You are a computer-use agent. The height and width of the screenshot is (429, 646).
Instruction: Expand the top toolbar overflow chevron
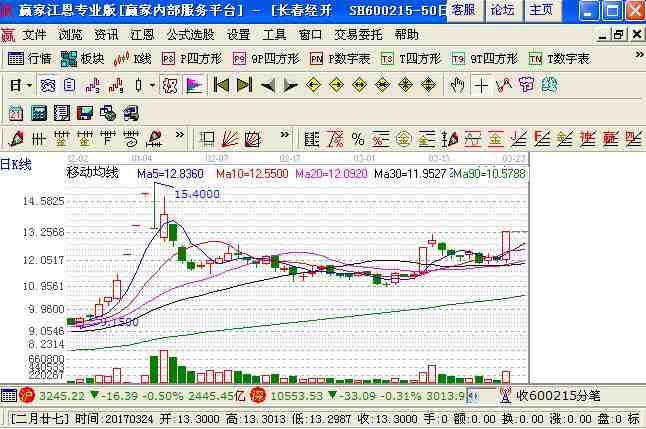(x=639, y=54)
